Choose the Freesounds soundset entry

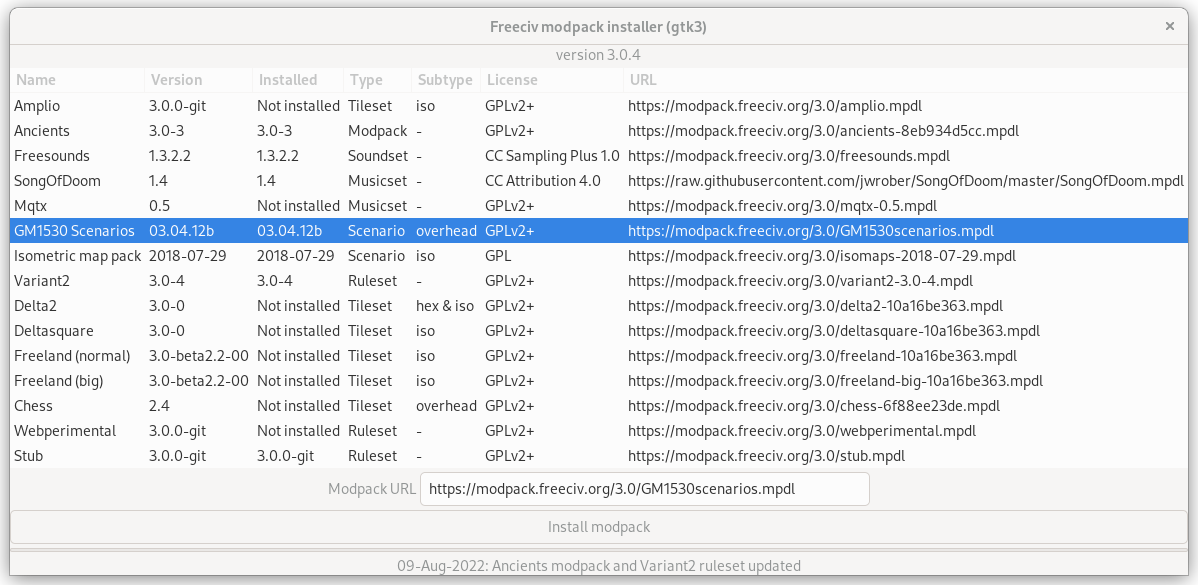tap(52, 156)
